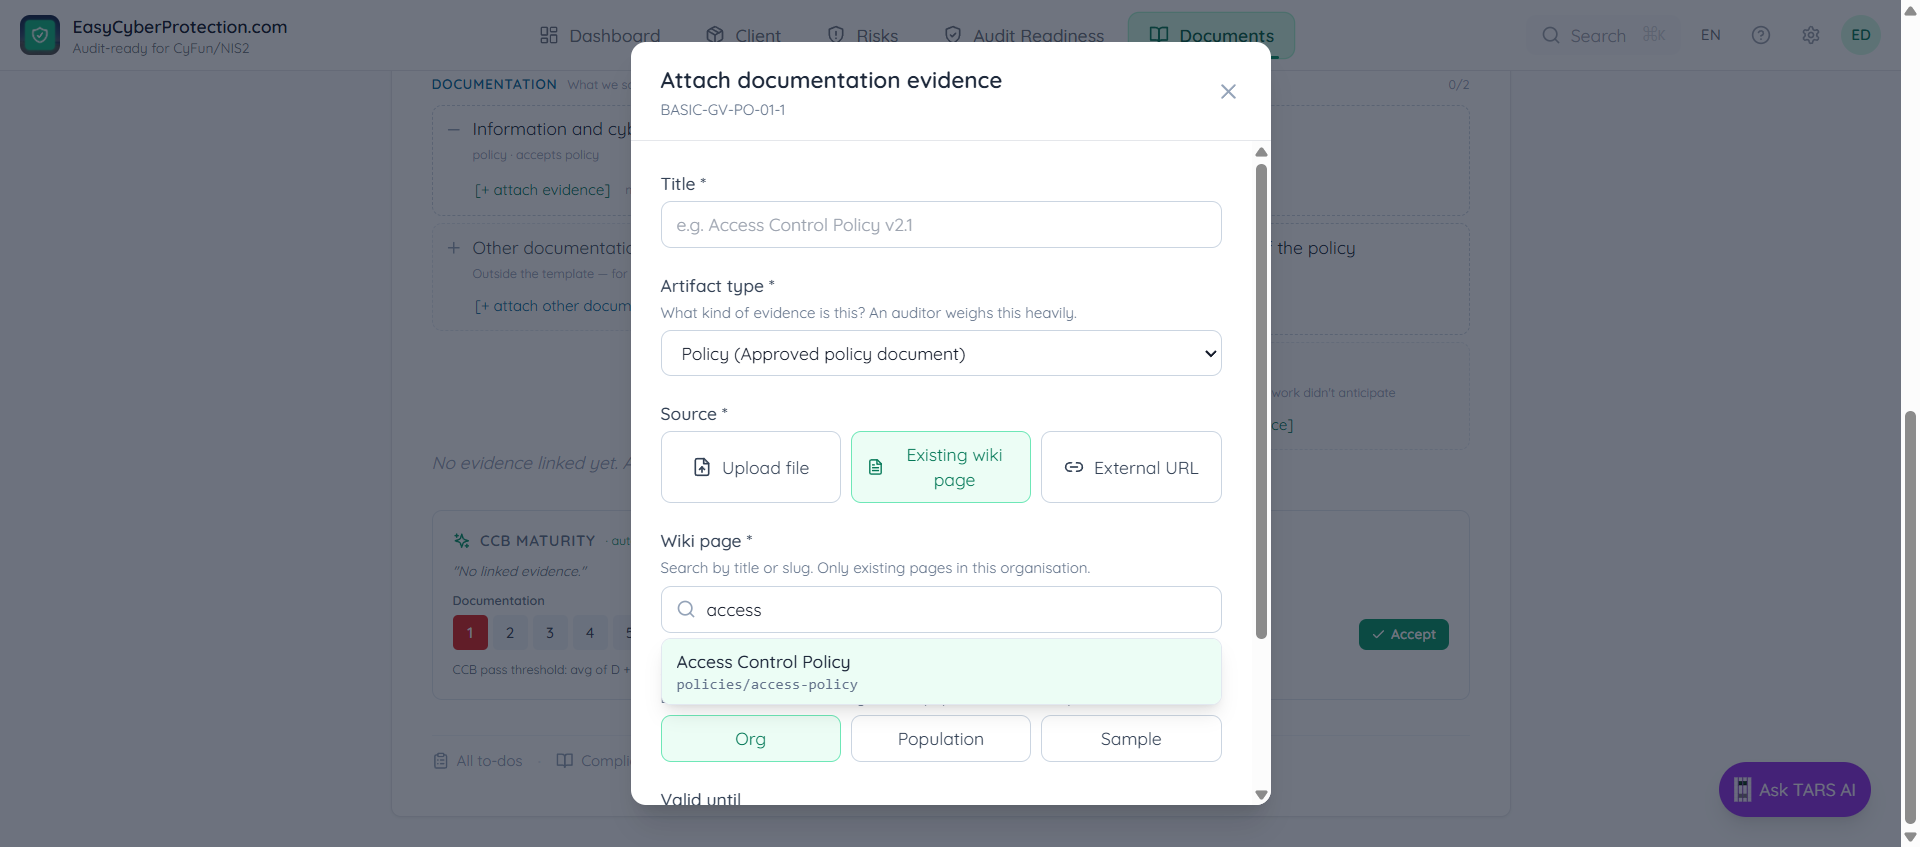The width and height of the screenshot is (1920, 847).
Task: Select Upload file as source
Action: [x=750, y=467]
